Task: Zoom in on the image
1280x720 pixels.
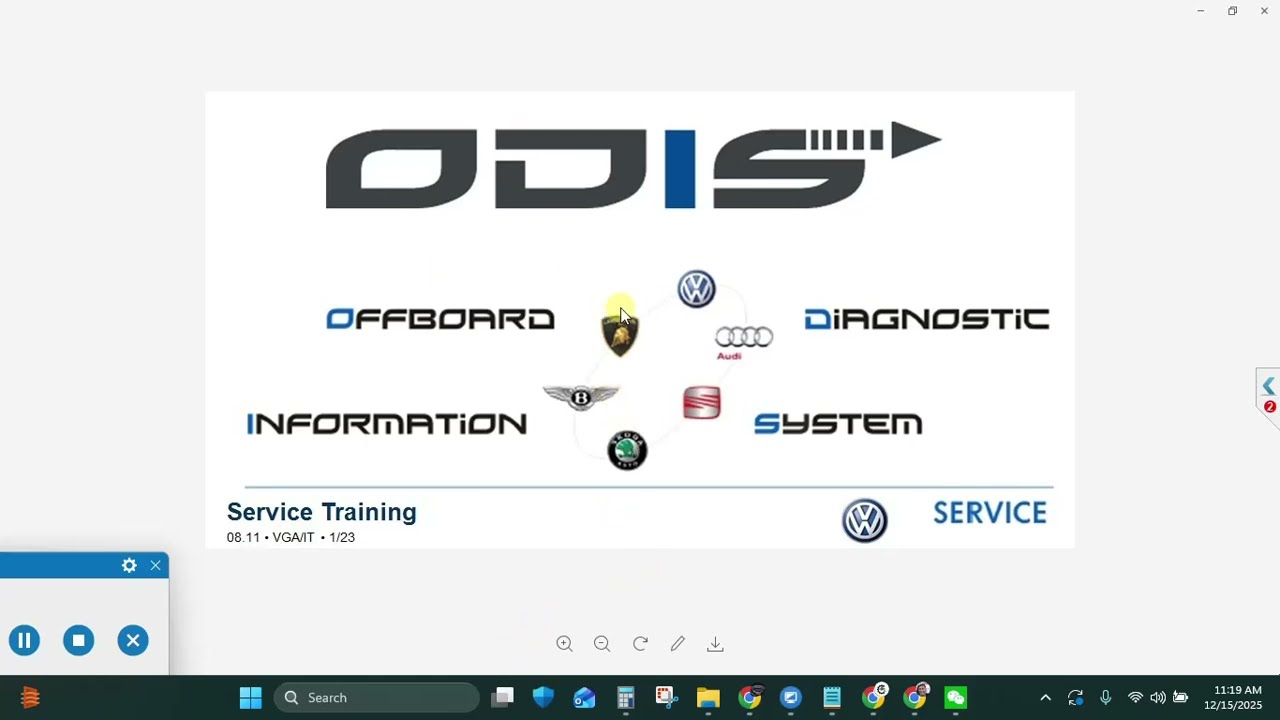Action: tap(564, 644)
